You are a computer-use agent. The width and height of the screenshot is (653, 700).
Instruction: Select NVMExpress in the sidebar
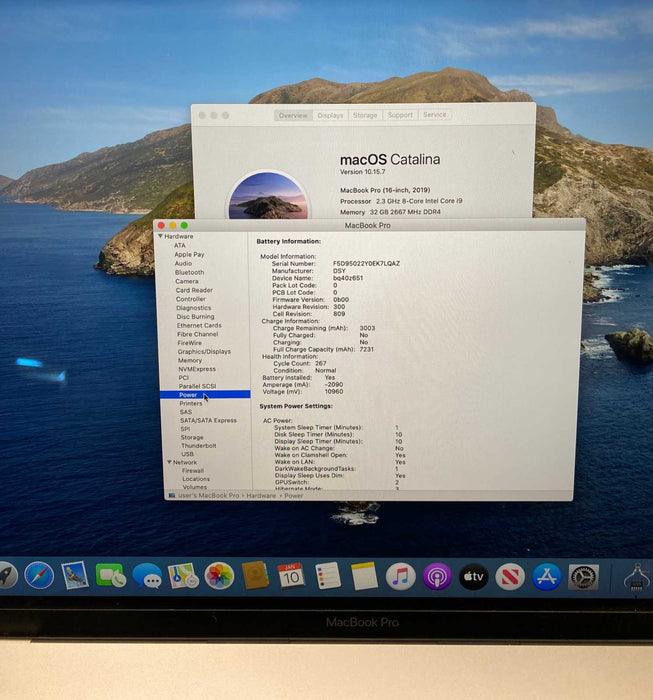click(x=197, y=369)
